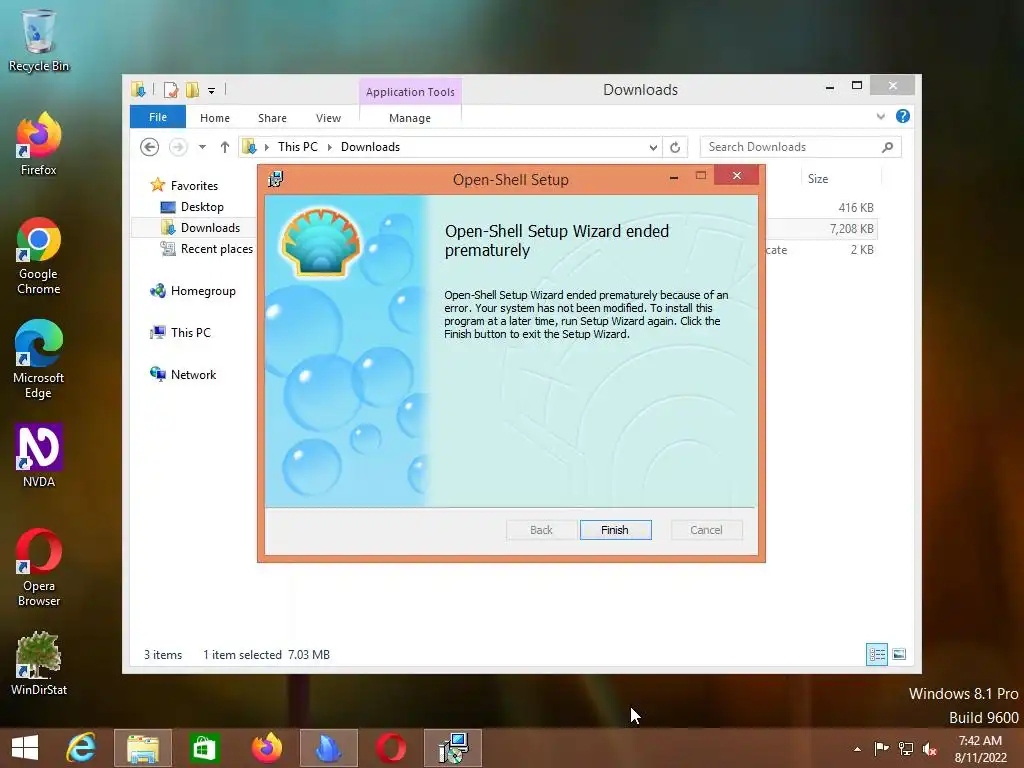This screenshot has width=1024, height=768.
Task: Show hidden system tray icons
Action: (x=857, y=749)
